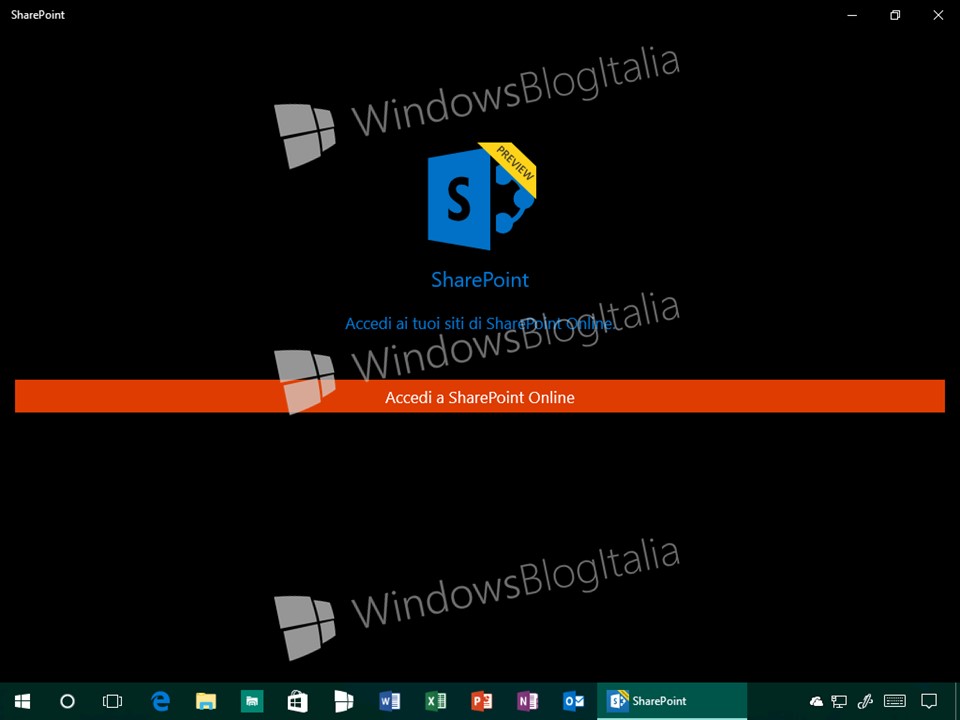Viewport: 960px width, 720px height.
Task: Click the SharePoint Preview logo
Action: point(482,196)
